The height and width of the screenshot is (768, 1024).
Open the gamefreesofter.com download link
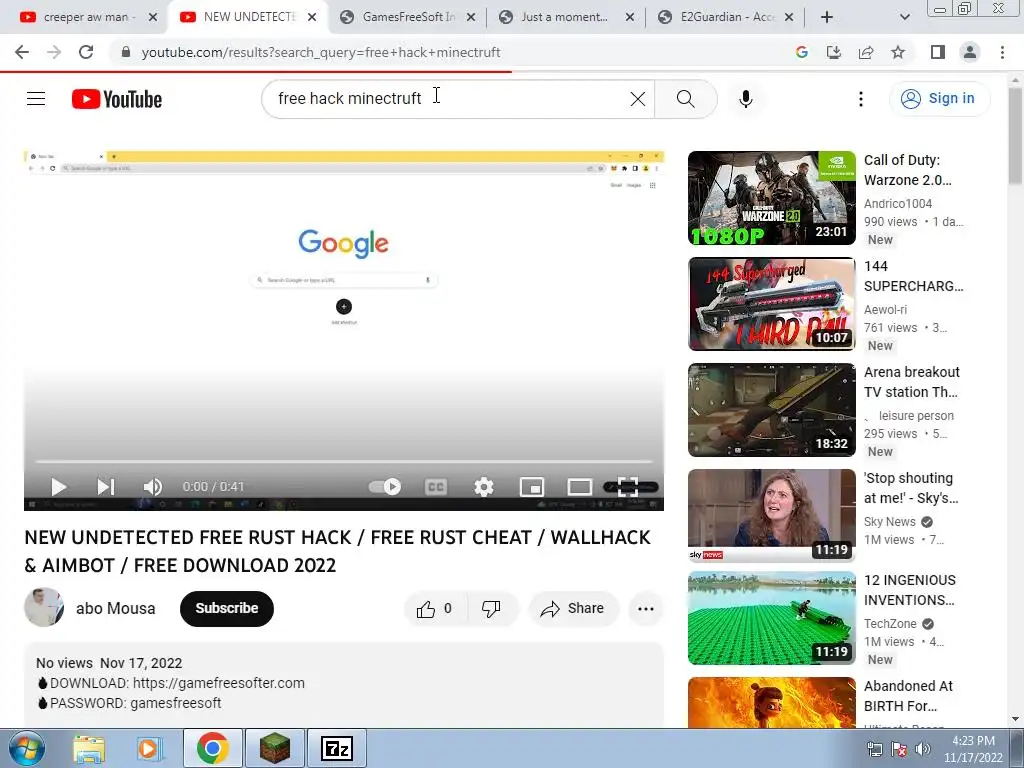click(x=219, y=683)
